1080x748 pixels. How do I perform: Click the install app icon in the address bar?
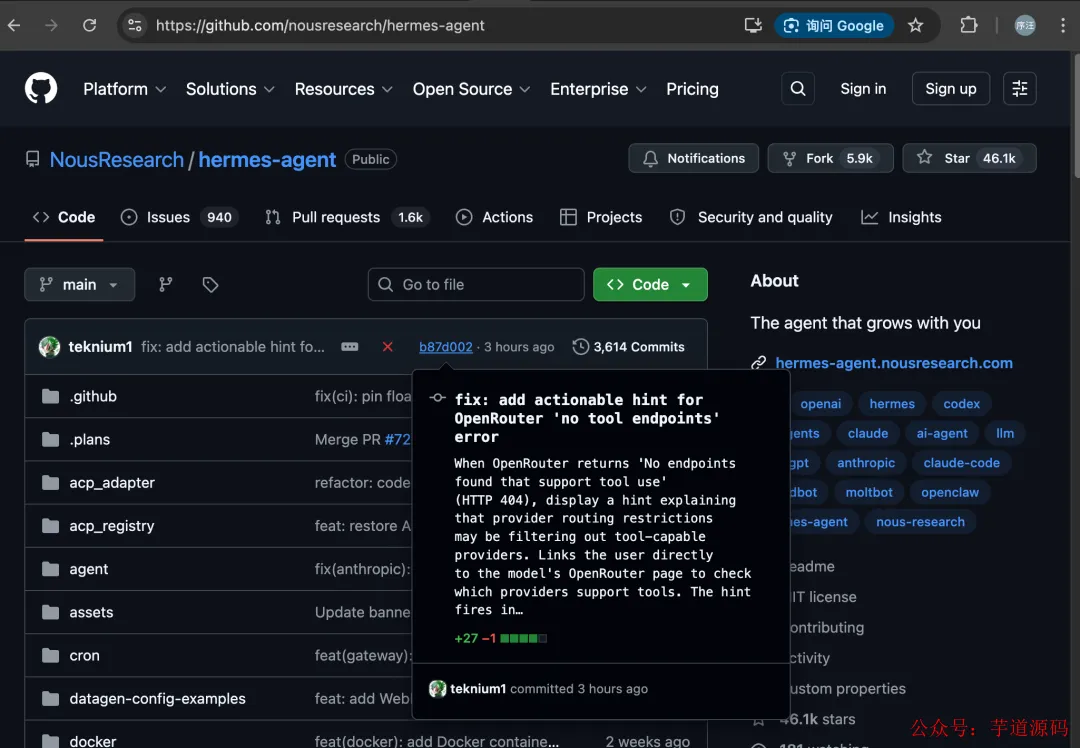(753, 25)
